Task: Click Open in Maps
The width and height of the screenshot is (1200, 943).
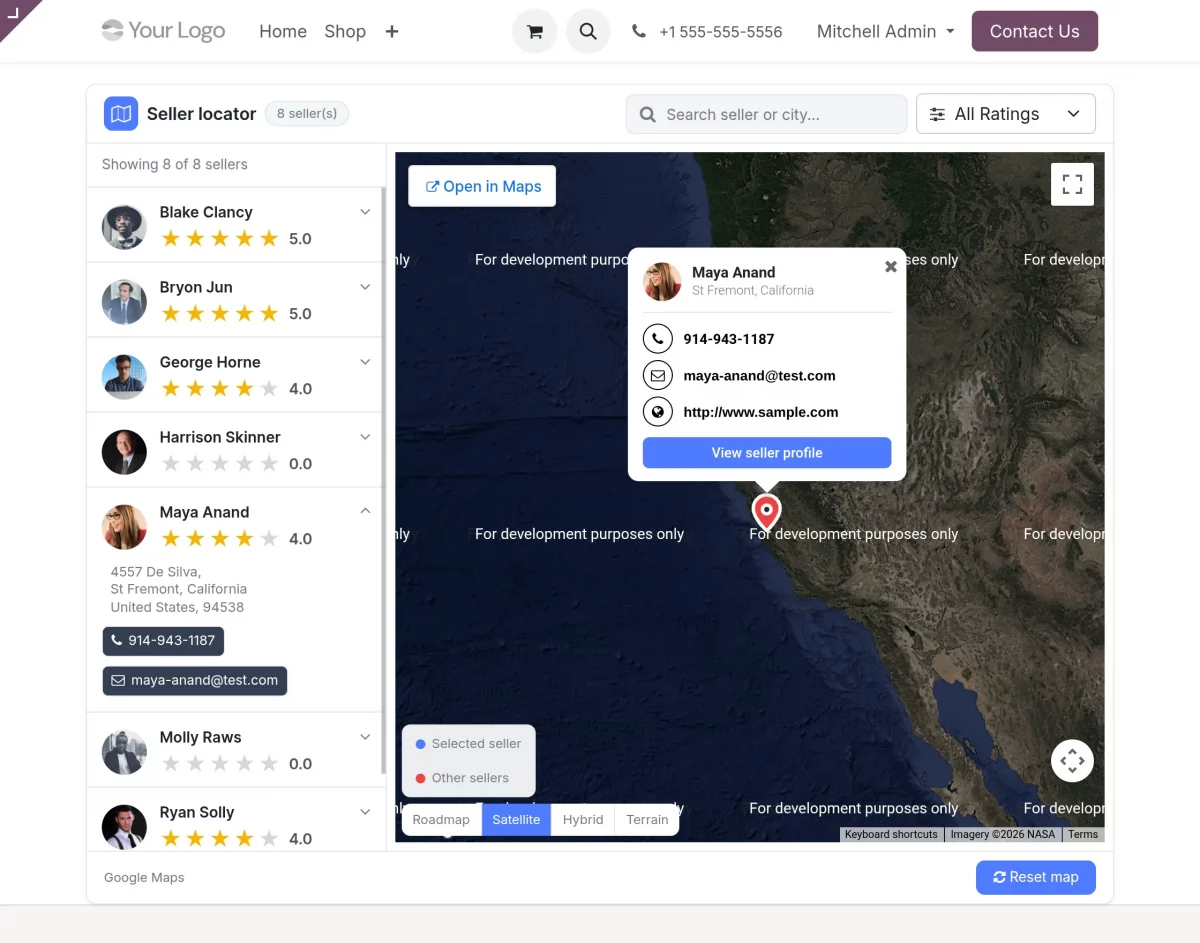Action: click(482, 186)
